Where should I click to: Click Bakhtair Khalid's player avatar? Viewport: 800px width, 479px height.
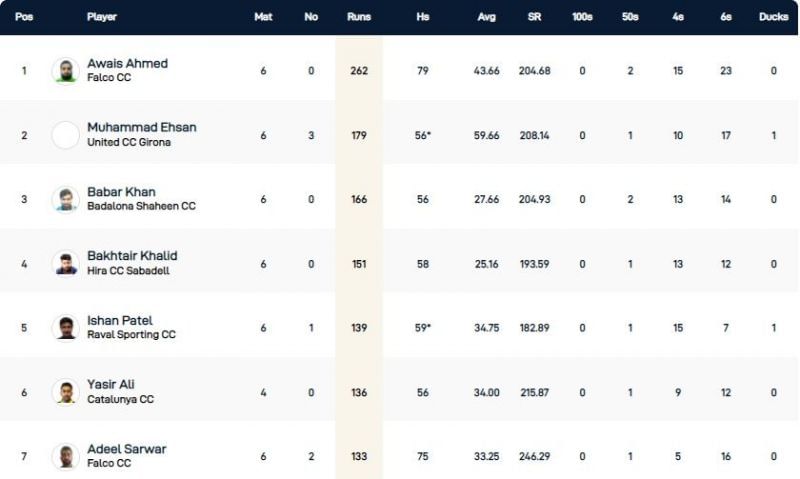pyautogui.click(x=65, y=263)
